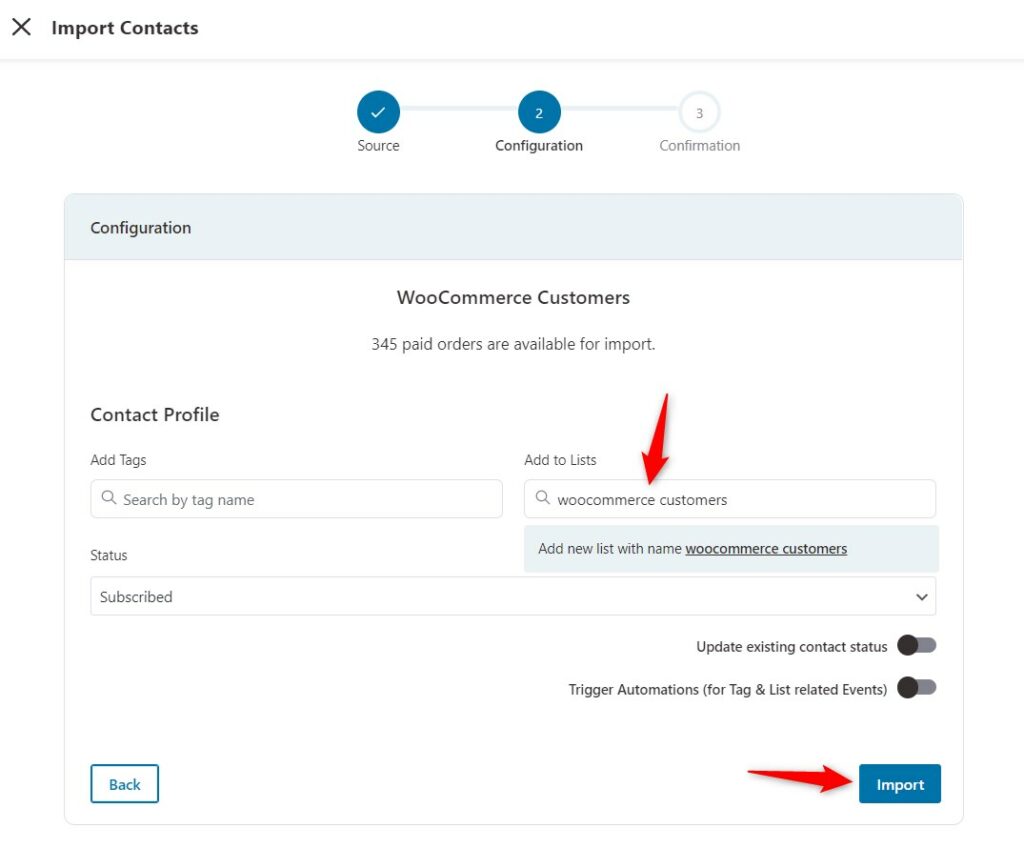The width and height of the screenshot is (1024, 848).
Task: Click the 'Trigger Automations' label text
Action: (x=728, y=690)
